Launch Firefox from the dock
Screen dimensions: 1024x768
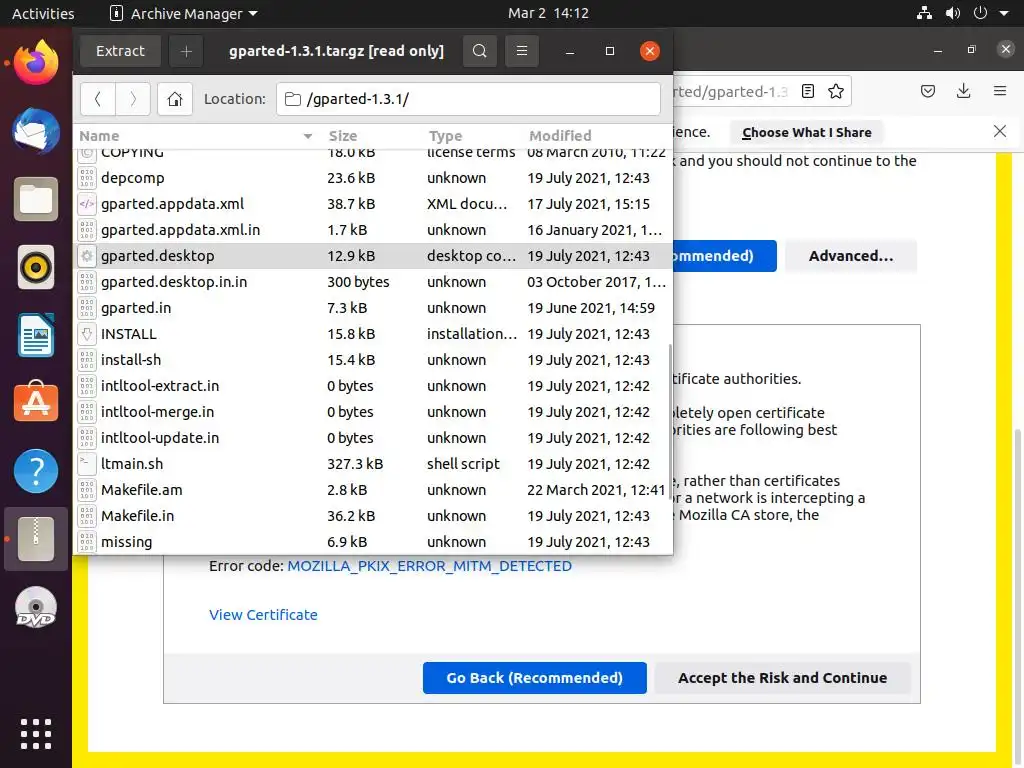(36, 63)
